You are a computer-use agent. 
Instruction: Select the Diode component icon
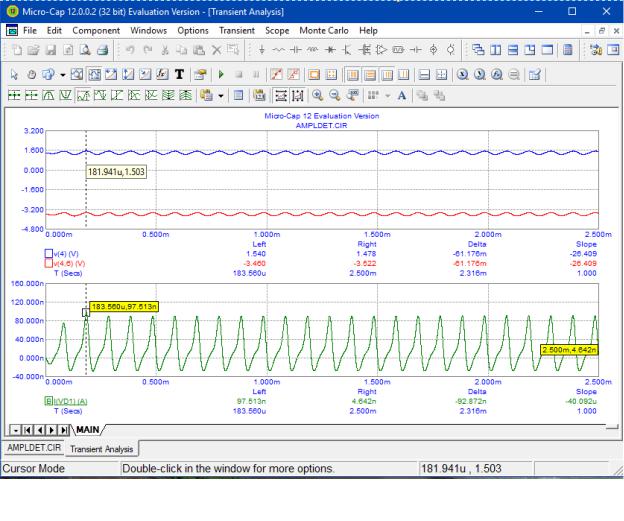(x=330, y=50)
